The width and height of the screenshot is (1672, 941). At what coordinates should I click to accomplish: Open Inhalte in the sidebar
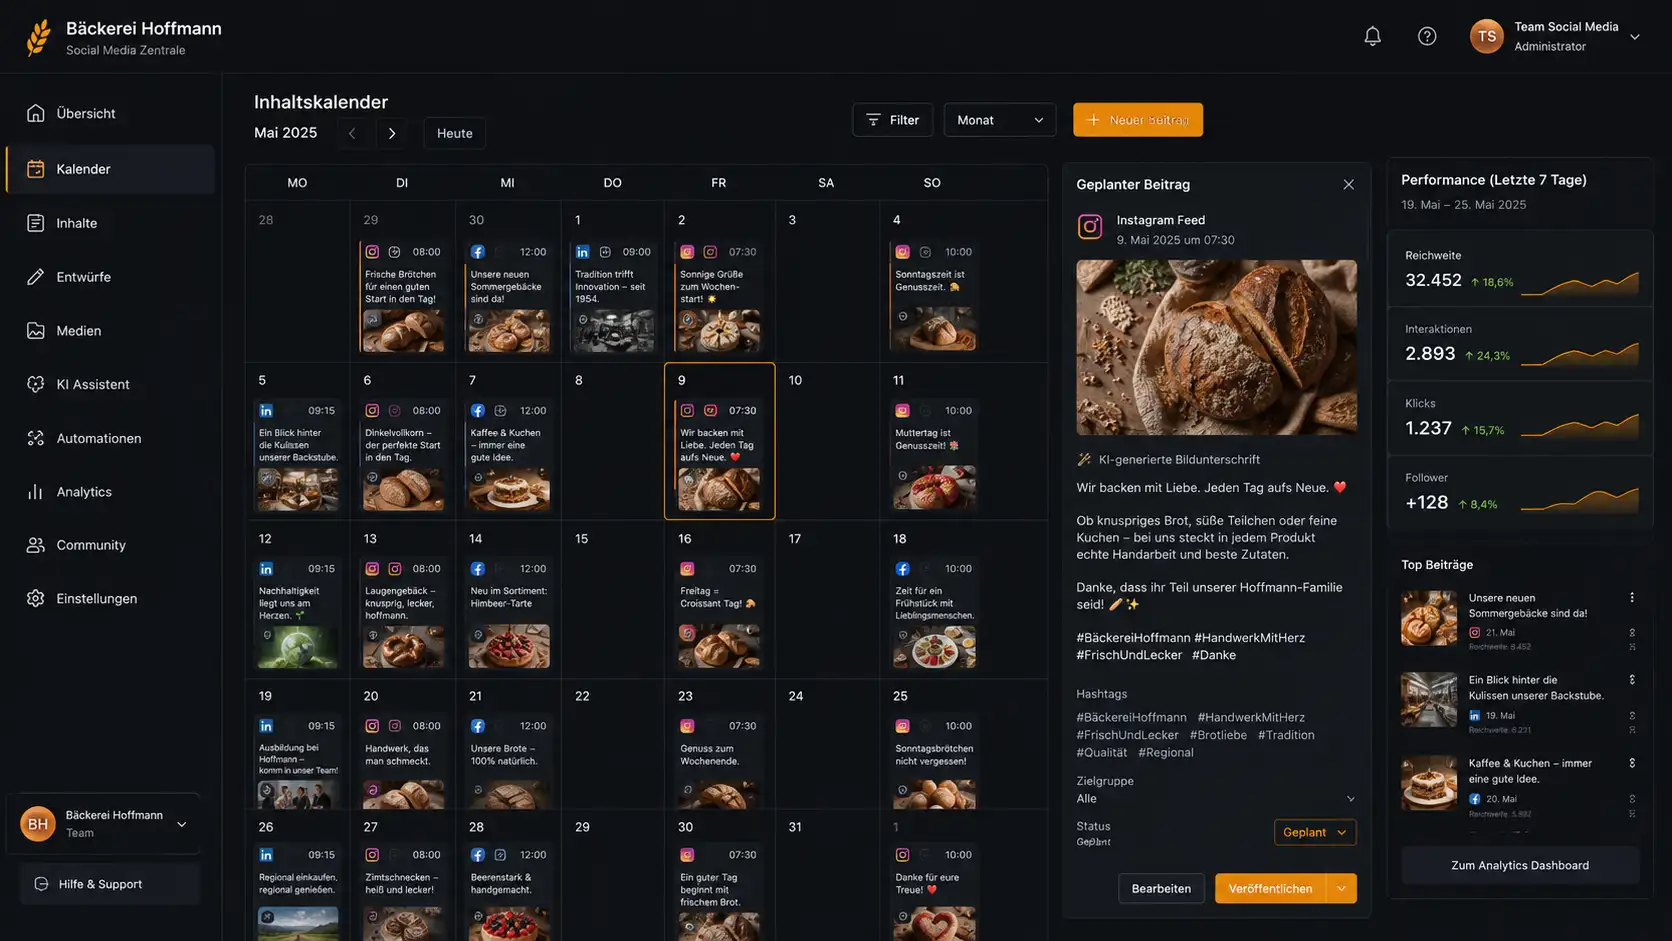coord(110,223)
